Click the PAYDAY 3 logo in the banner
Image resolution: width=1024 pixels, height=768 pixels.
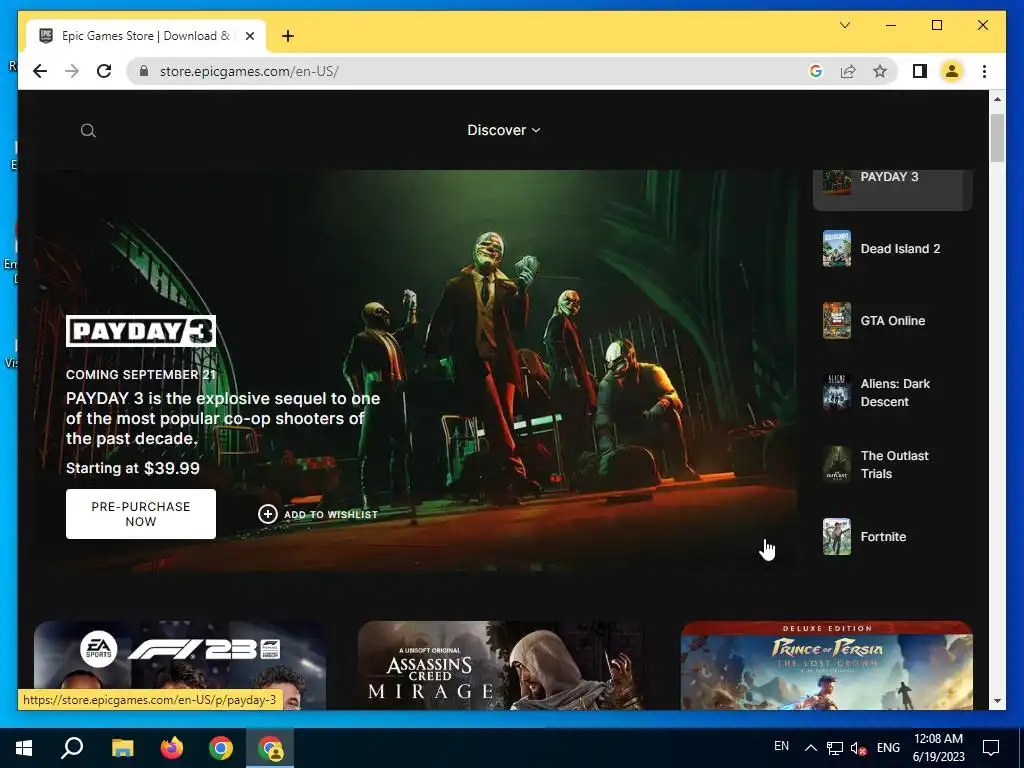(x=140, y=331)
